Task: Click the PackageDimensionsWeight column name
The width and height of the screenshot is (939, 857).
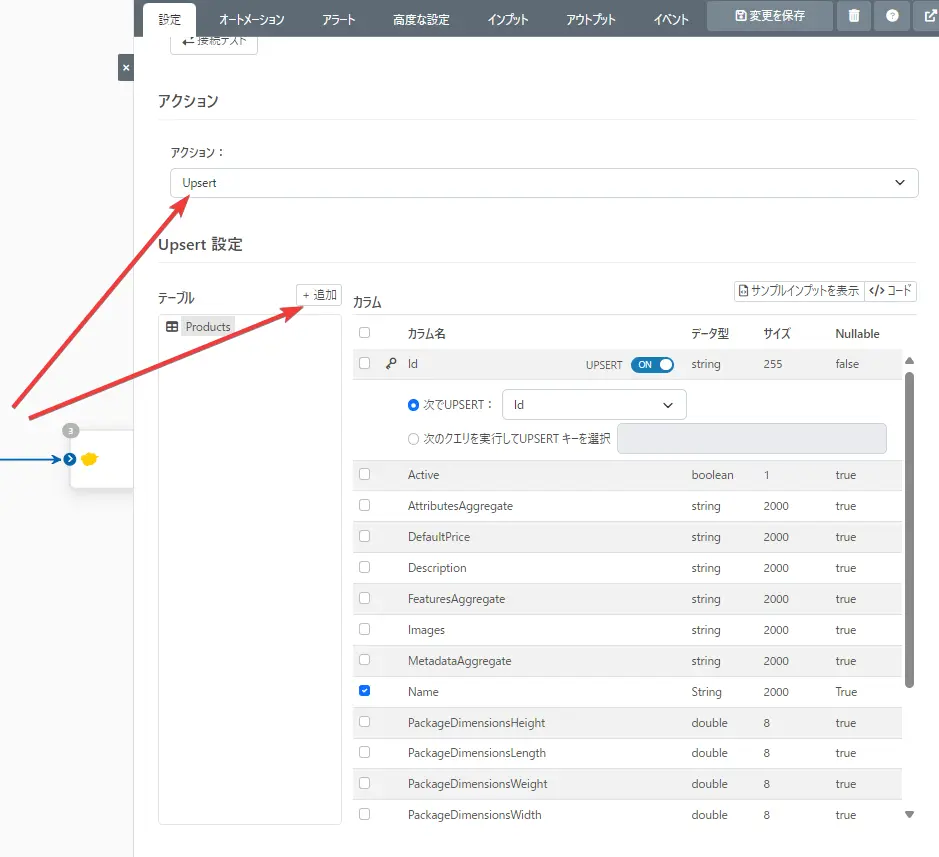Action: pos(477,784)
